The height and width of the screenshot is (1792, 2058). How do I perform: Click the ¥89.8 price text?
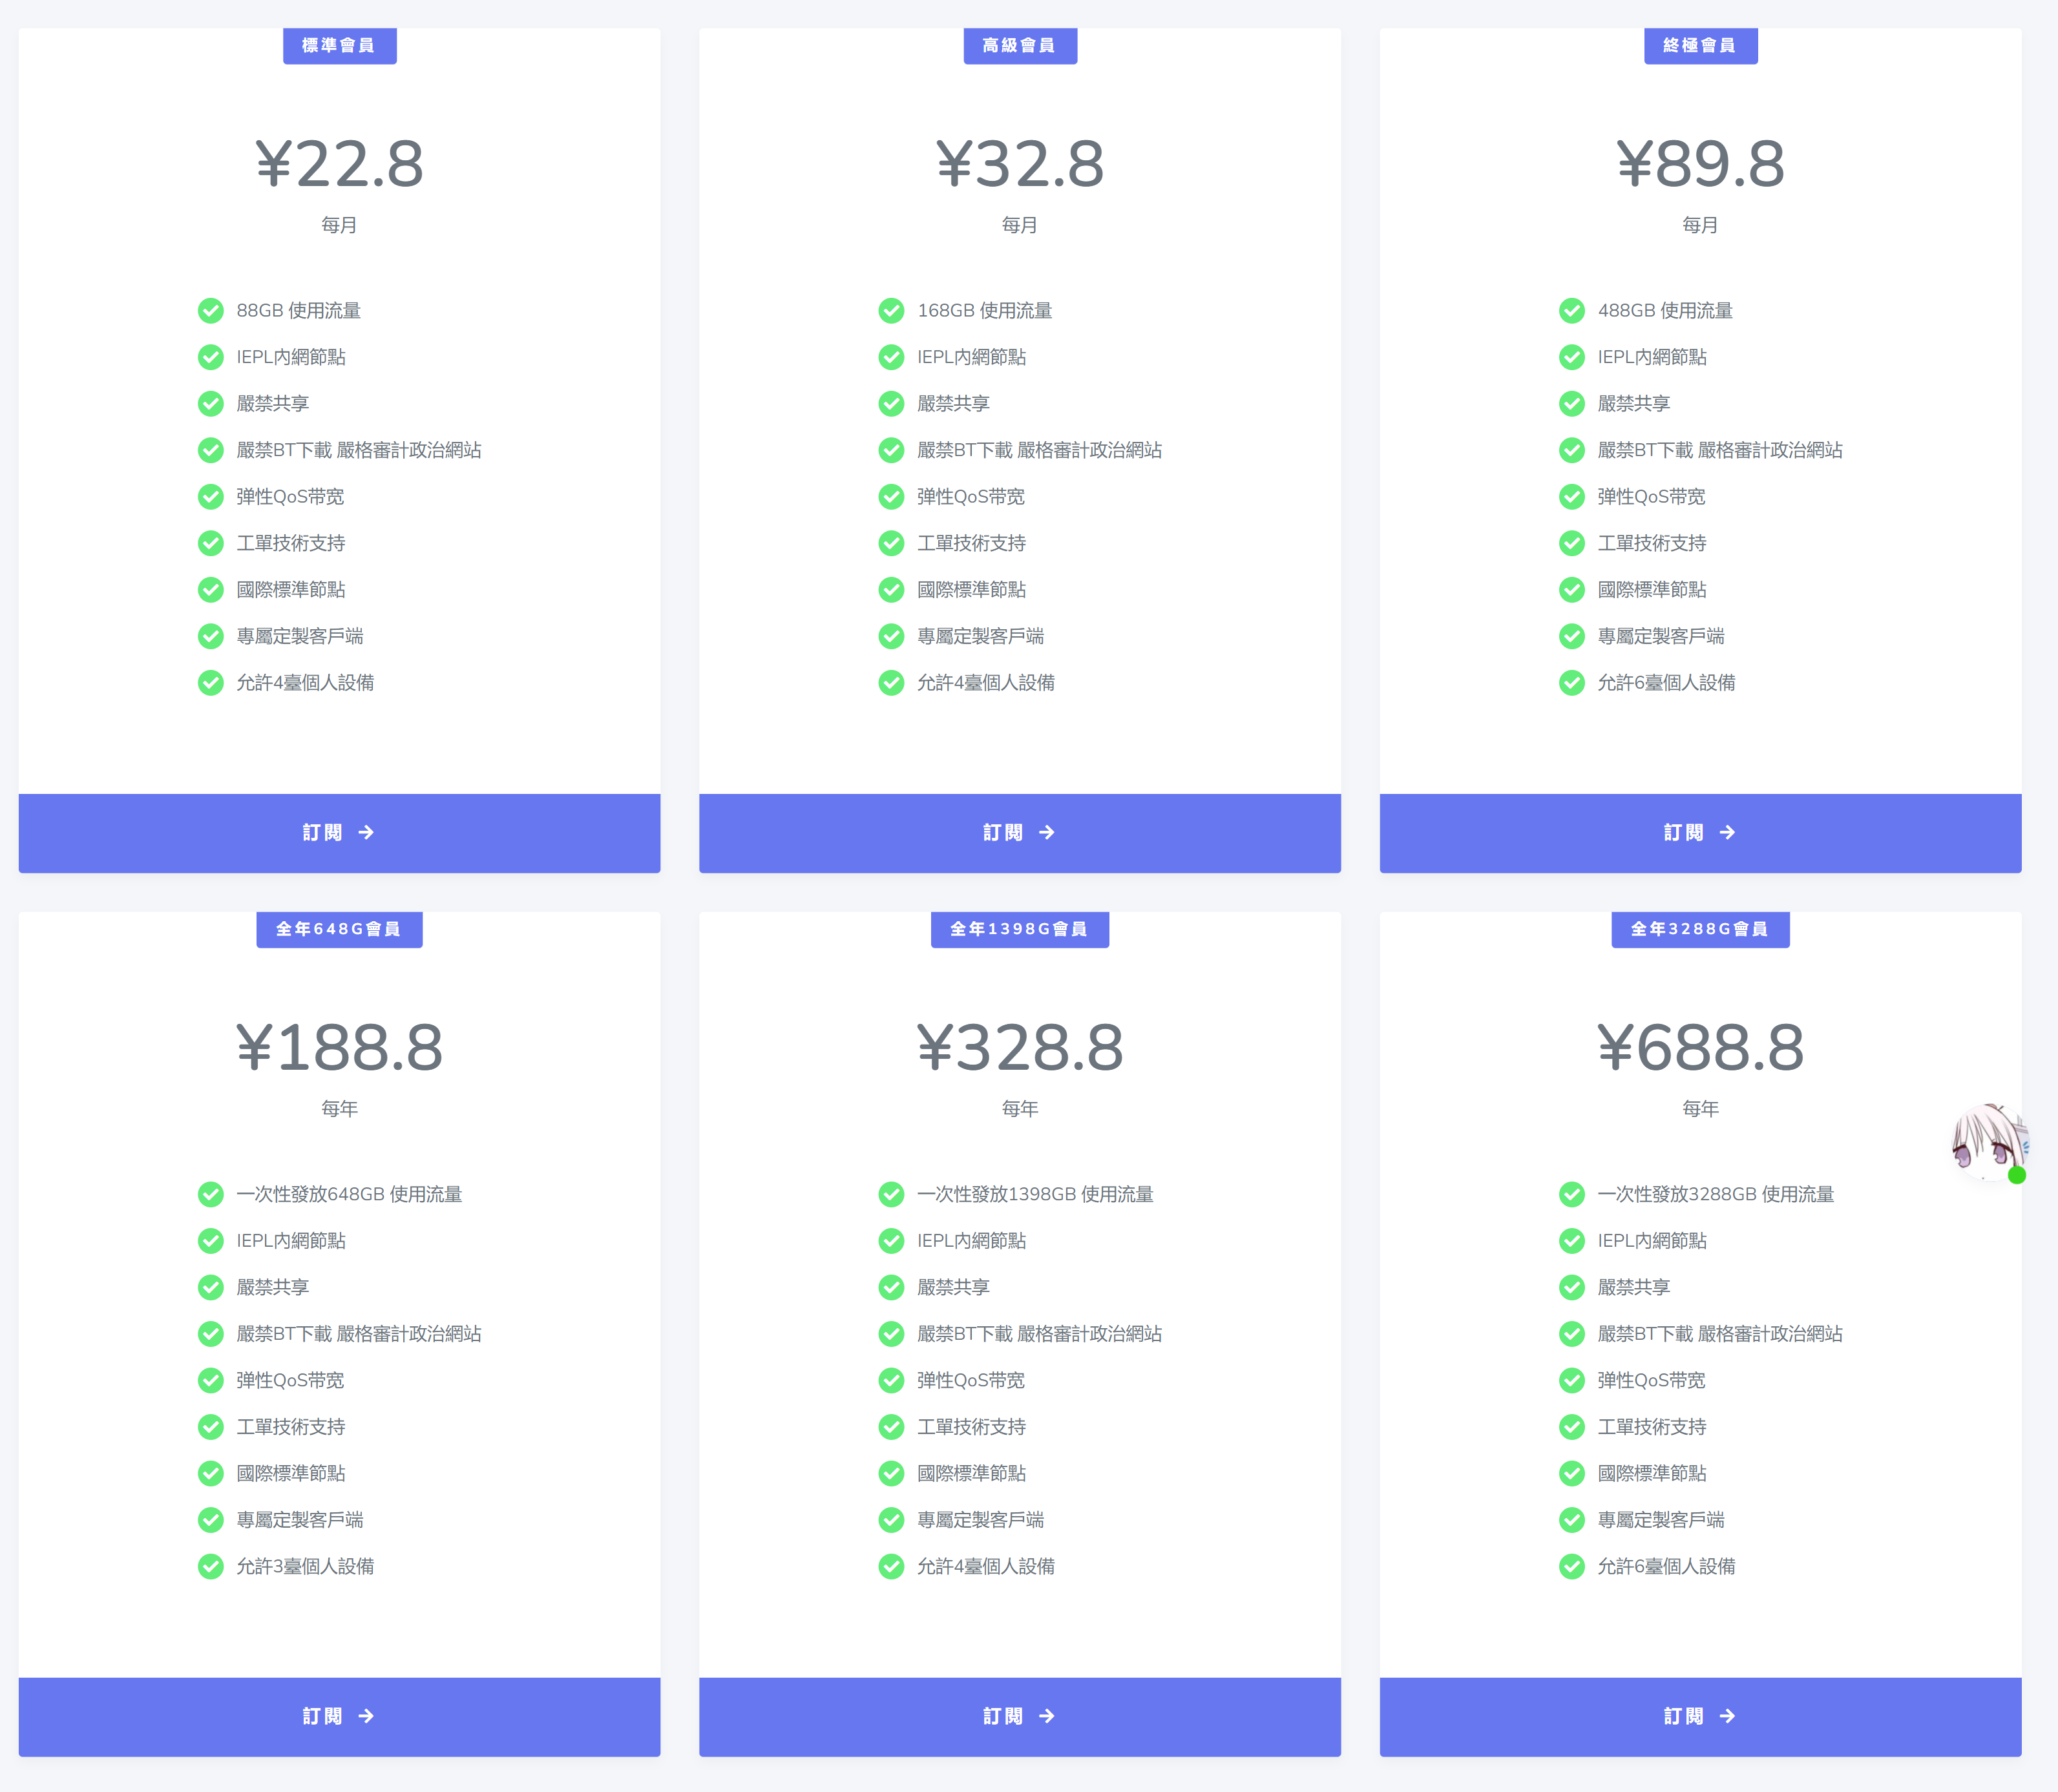tap(1700, 164)
